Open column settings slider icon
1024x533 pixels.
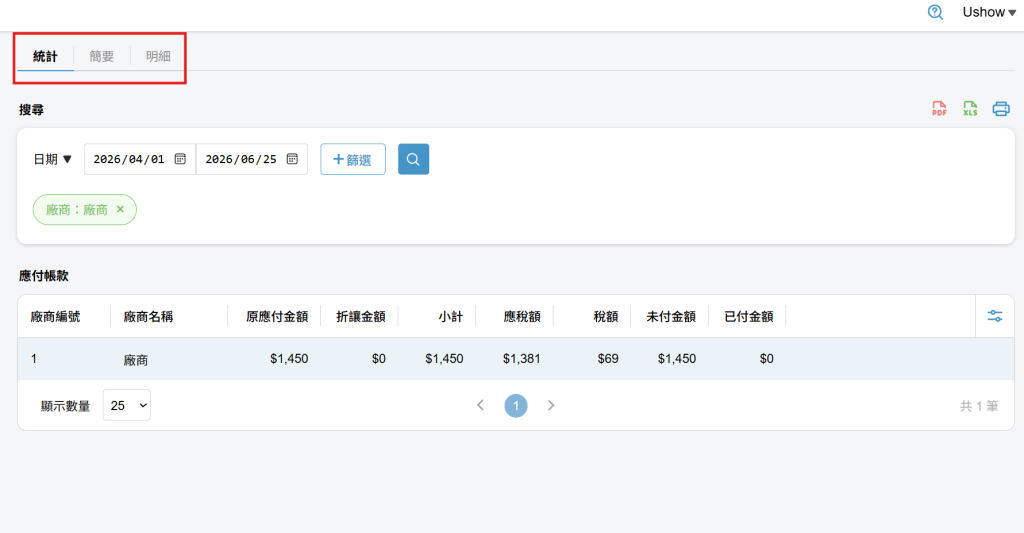[x=995, y=316]
